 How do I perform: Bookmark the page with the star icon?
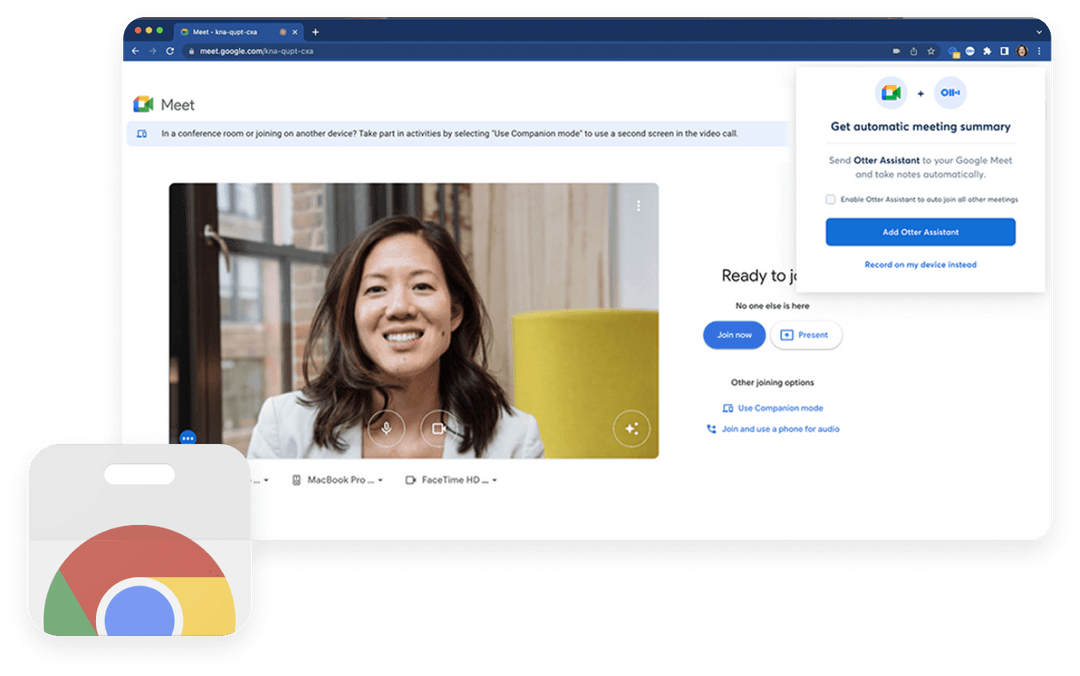931,50
